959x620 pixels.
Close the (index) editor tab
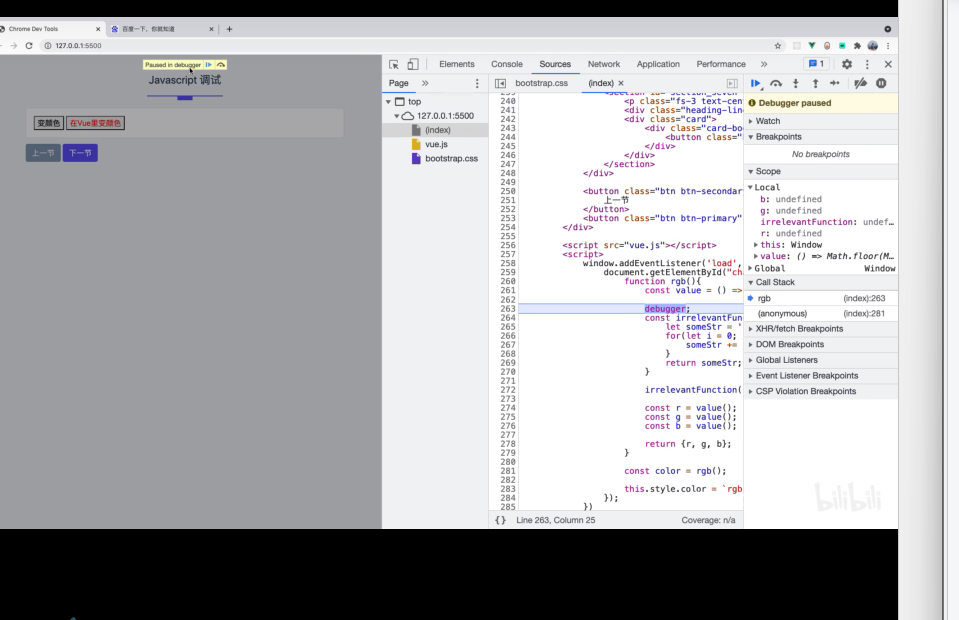pyautogui.click(x=621, y=83)
